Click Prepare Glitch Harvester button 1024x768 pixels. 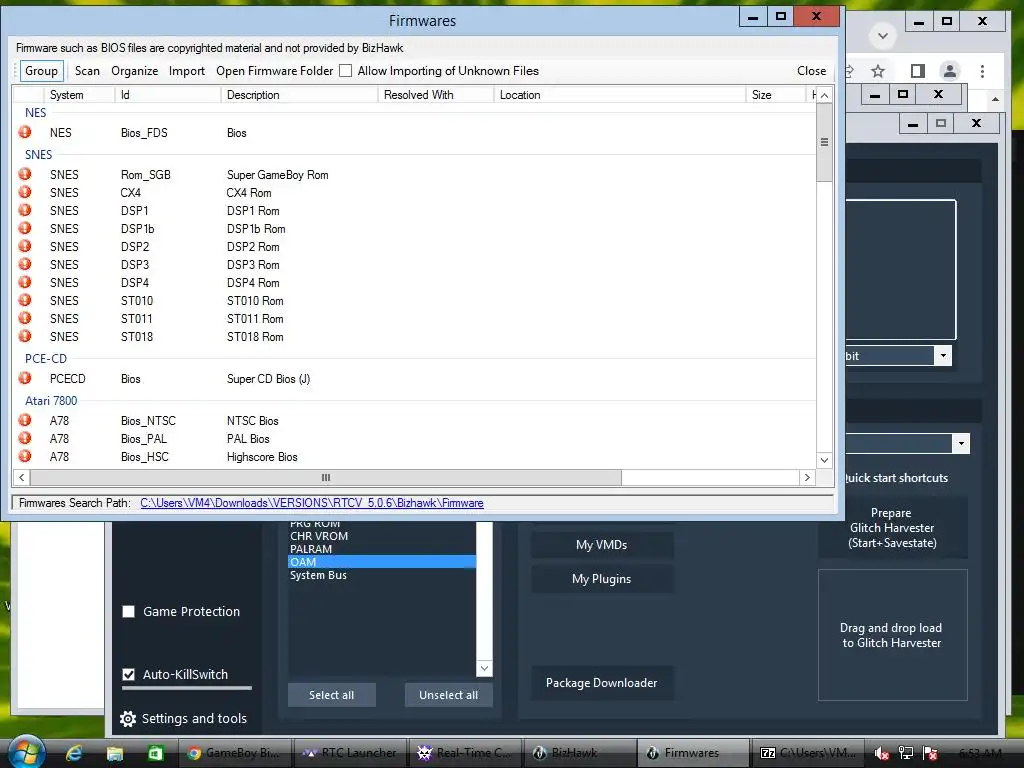[892, 528]
